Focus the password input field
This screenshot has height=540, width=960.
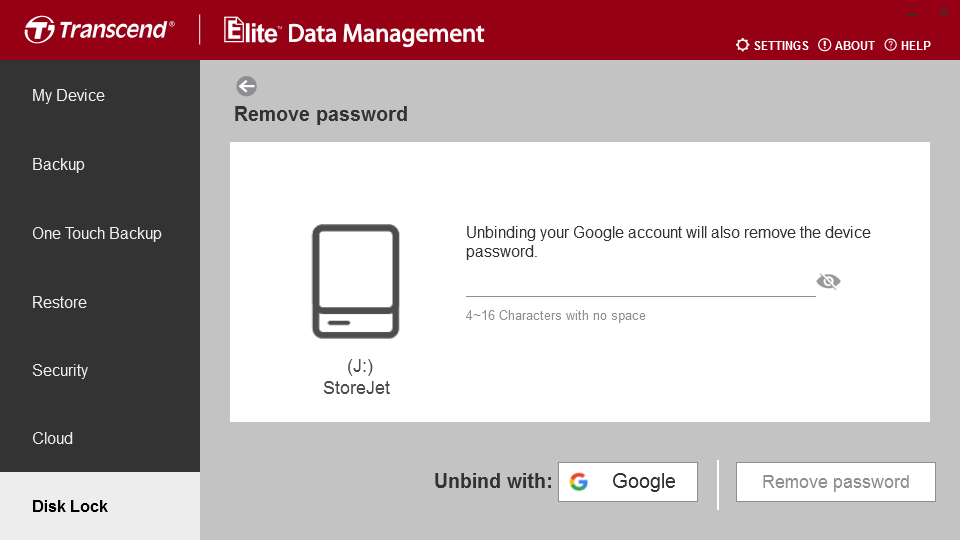(640, 283)
